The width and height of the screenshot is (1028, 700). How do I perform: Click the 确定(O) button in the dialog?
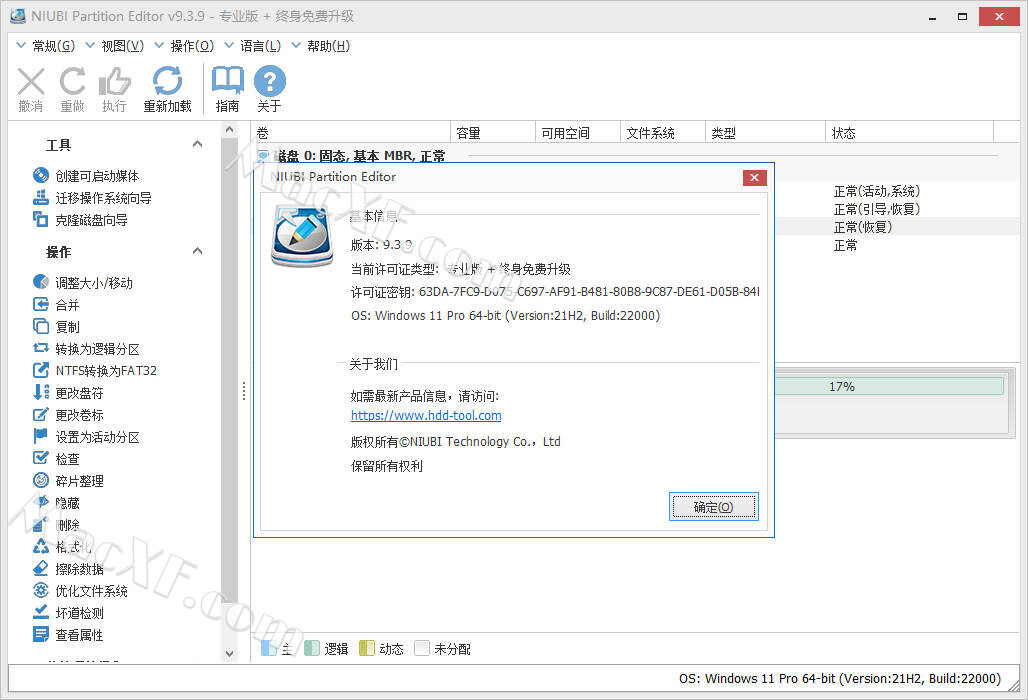point(713,506)
